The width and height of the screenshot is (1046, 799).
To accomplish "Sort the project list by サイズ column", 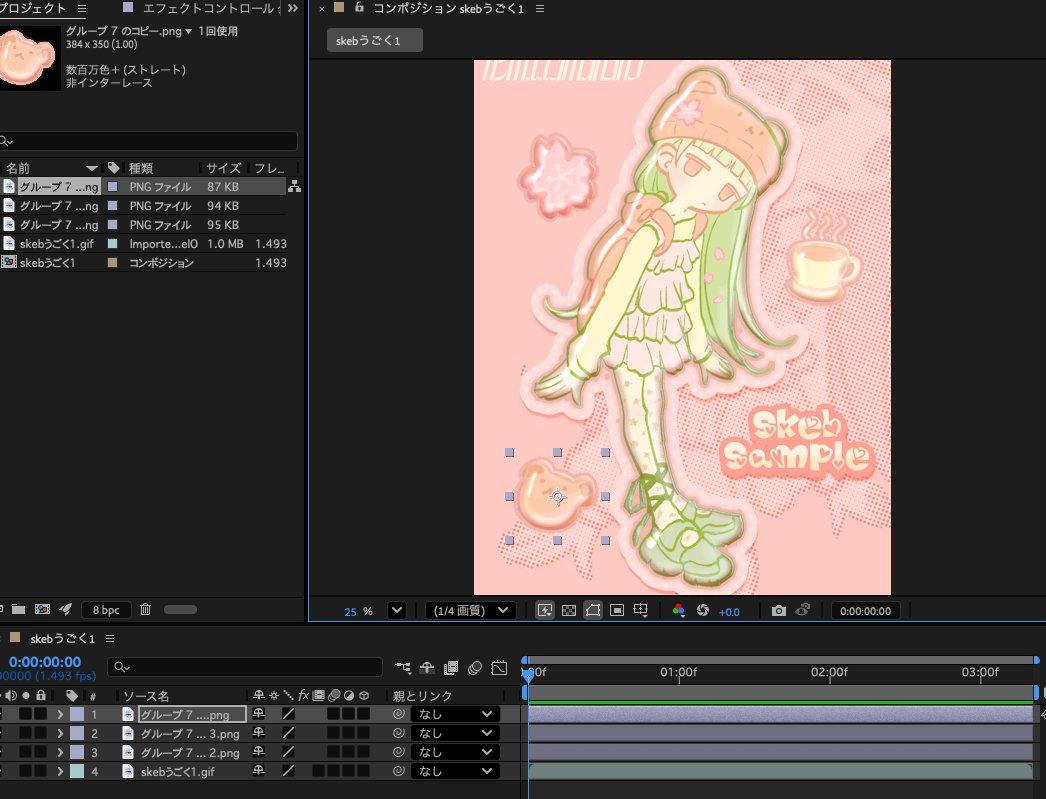I will click(x=223, y=168).
